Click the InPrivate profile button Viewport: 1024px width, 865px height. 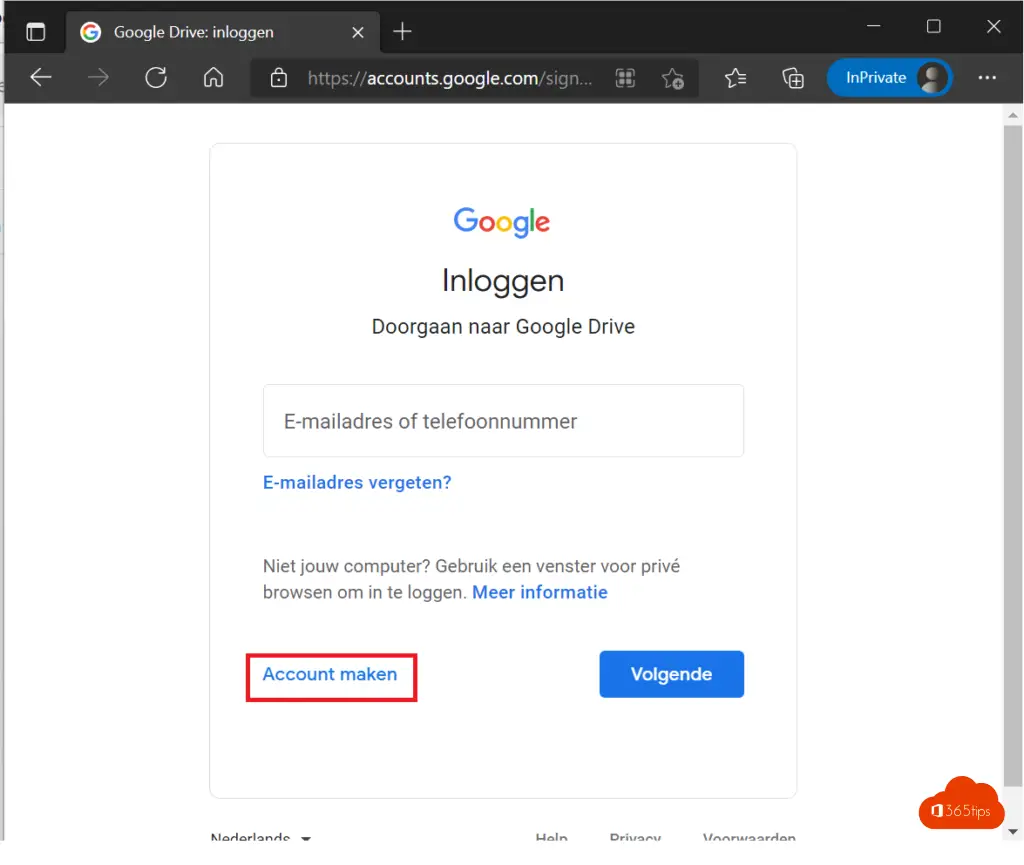click(x=889, y=78)
